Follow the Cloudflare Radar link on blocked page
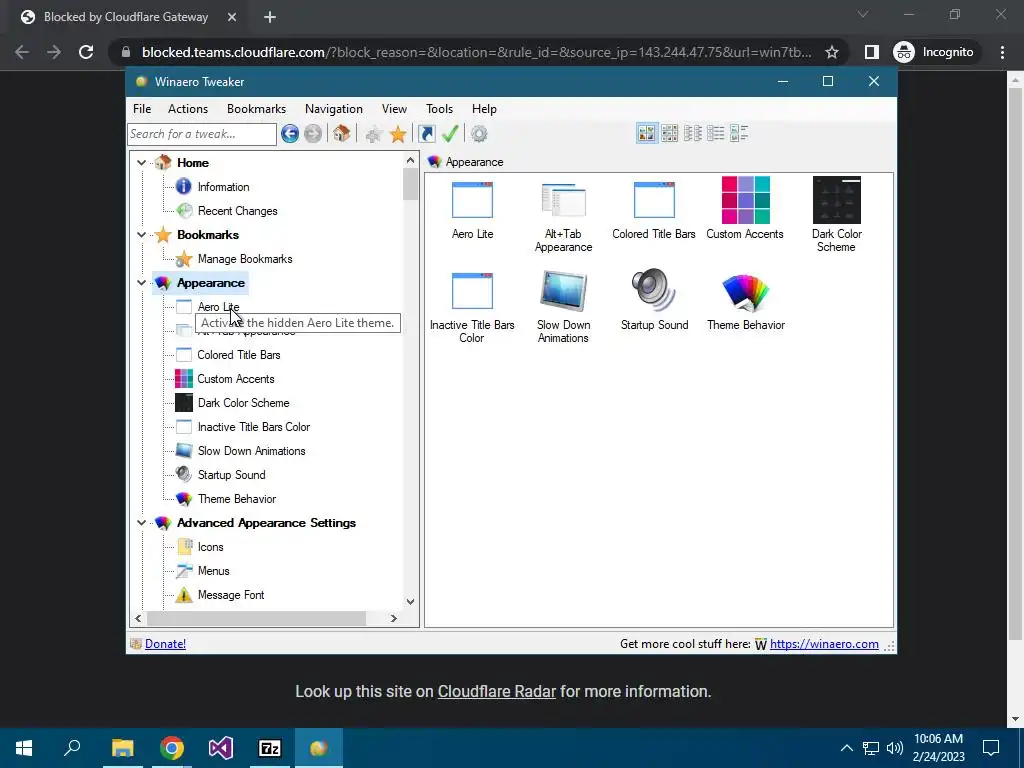Screen dimensions: 1024x768 click(496, 692)
